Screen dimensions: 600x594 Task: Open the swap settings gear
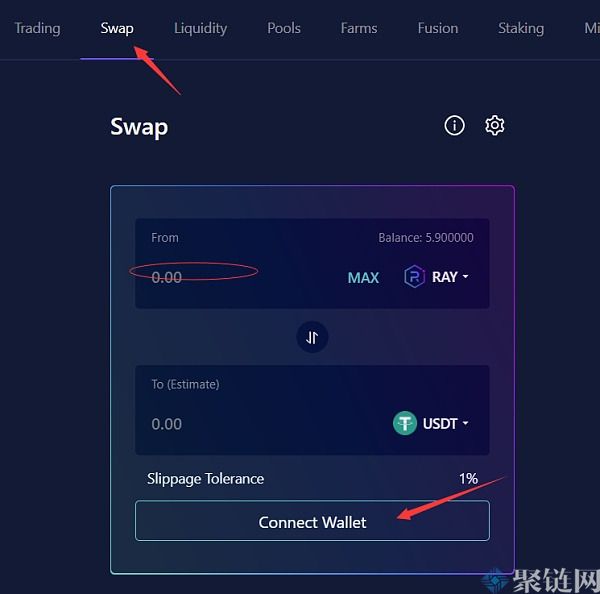pyautogui.click(x=494, y=125)
